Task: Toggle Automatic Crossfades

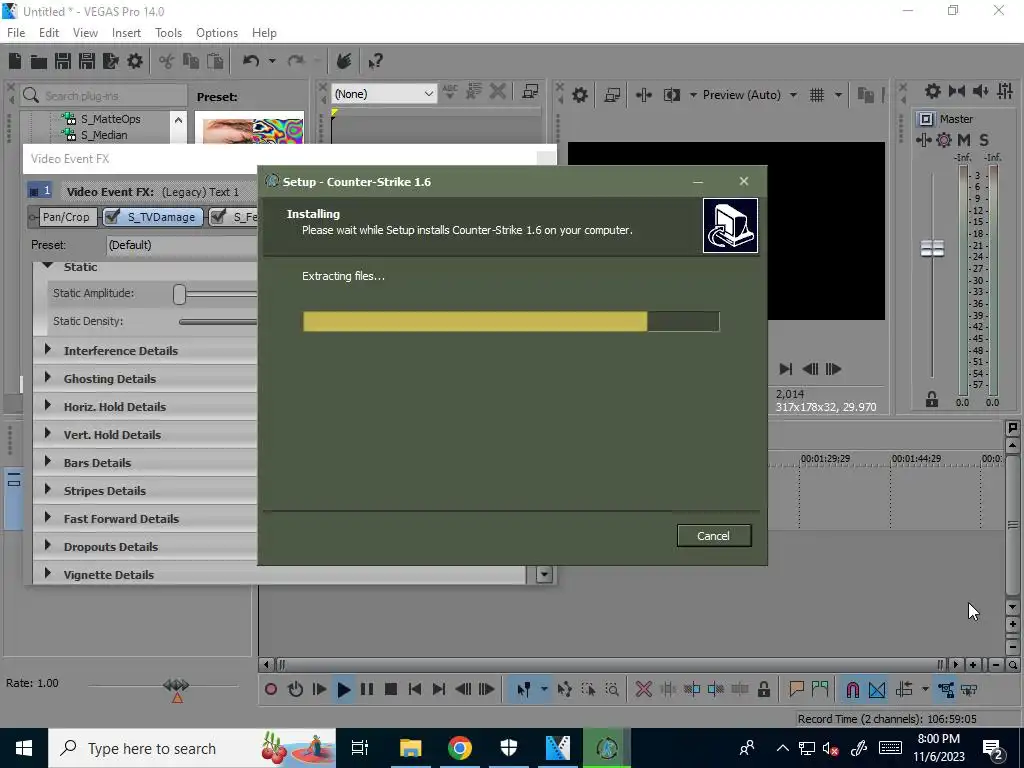Action: click(x=877, y=689)
